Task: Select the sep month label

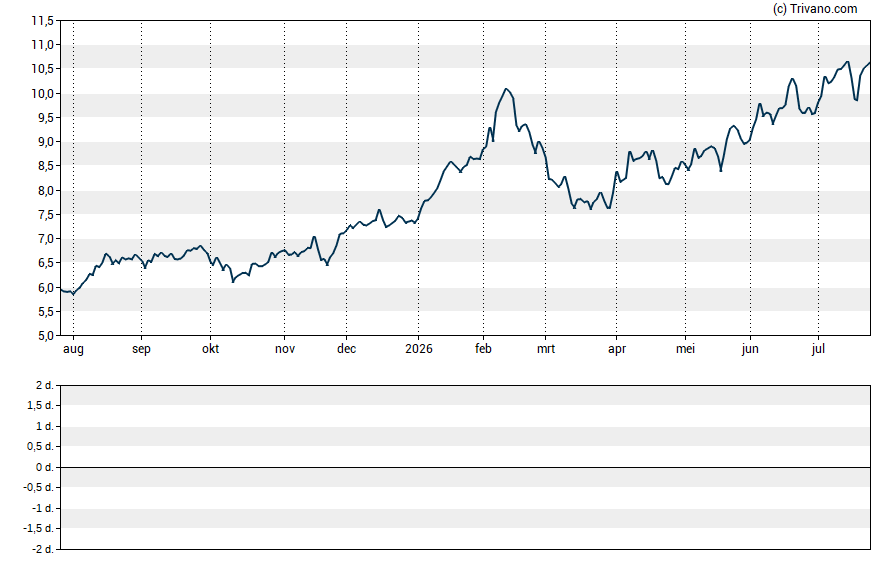Action: tap(141, 349)
